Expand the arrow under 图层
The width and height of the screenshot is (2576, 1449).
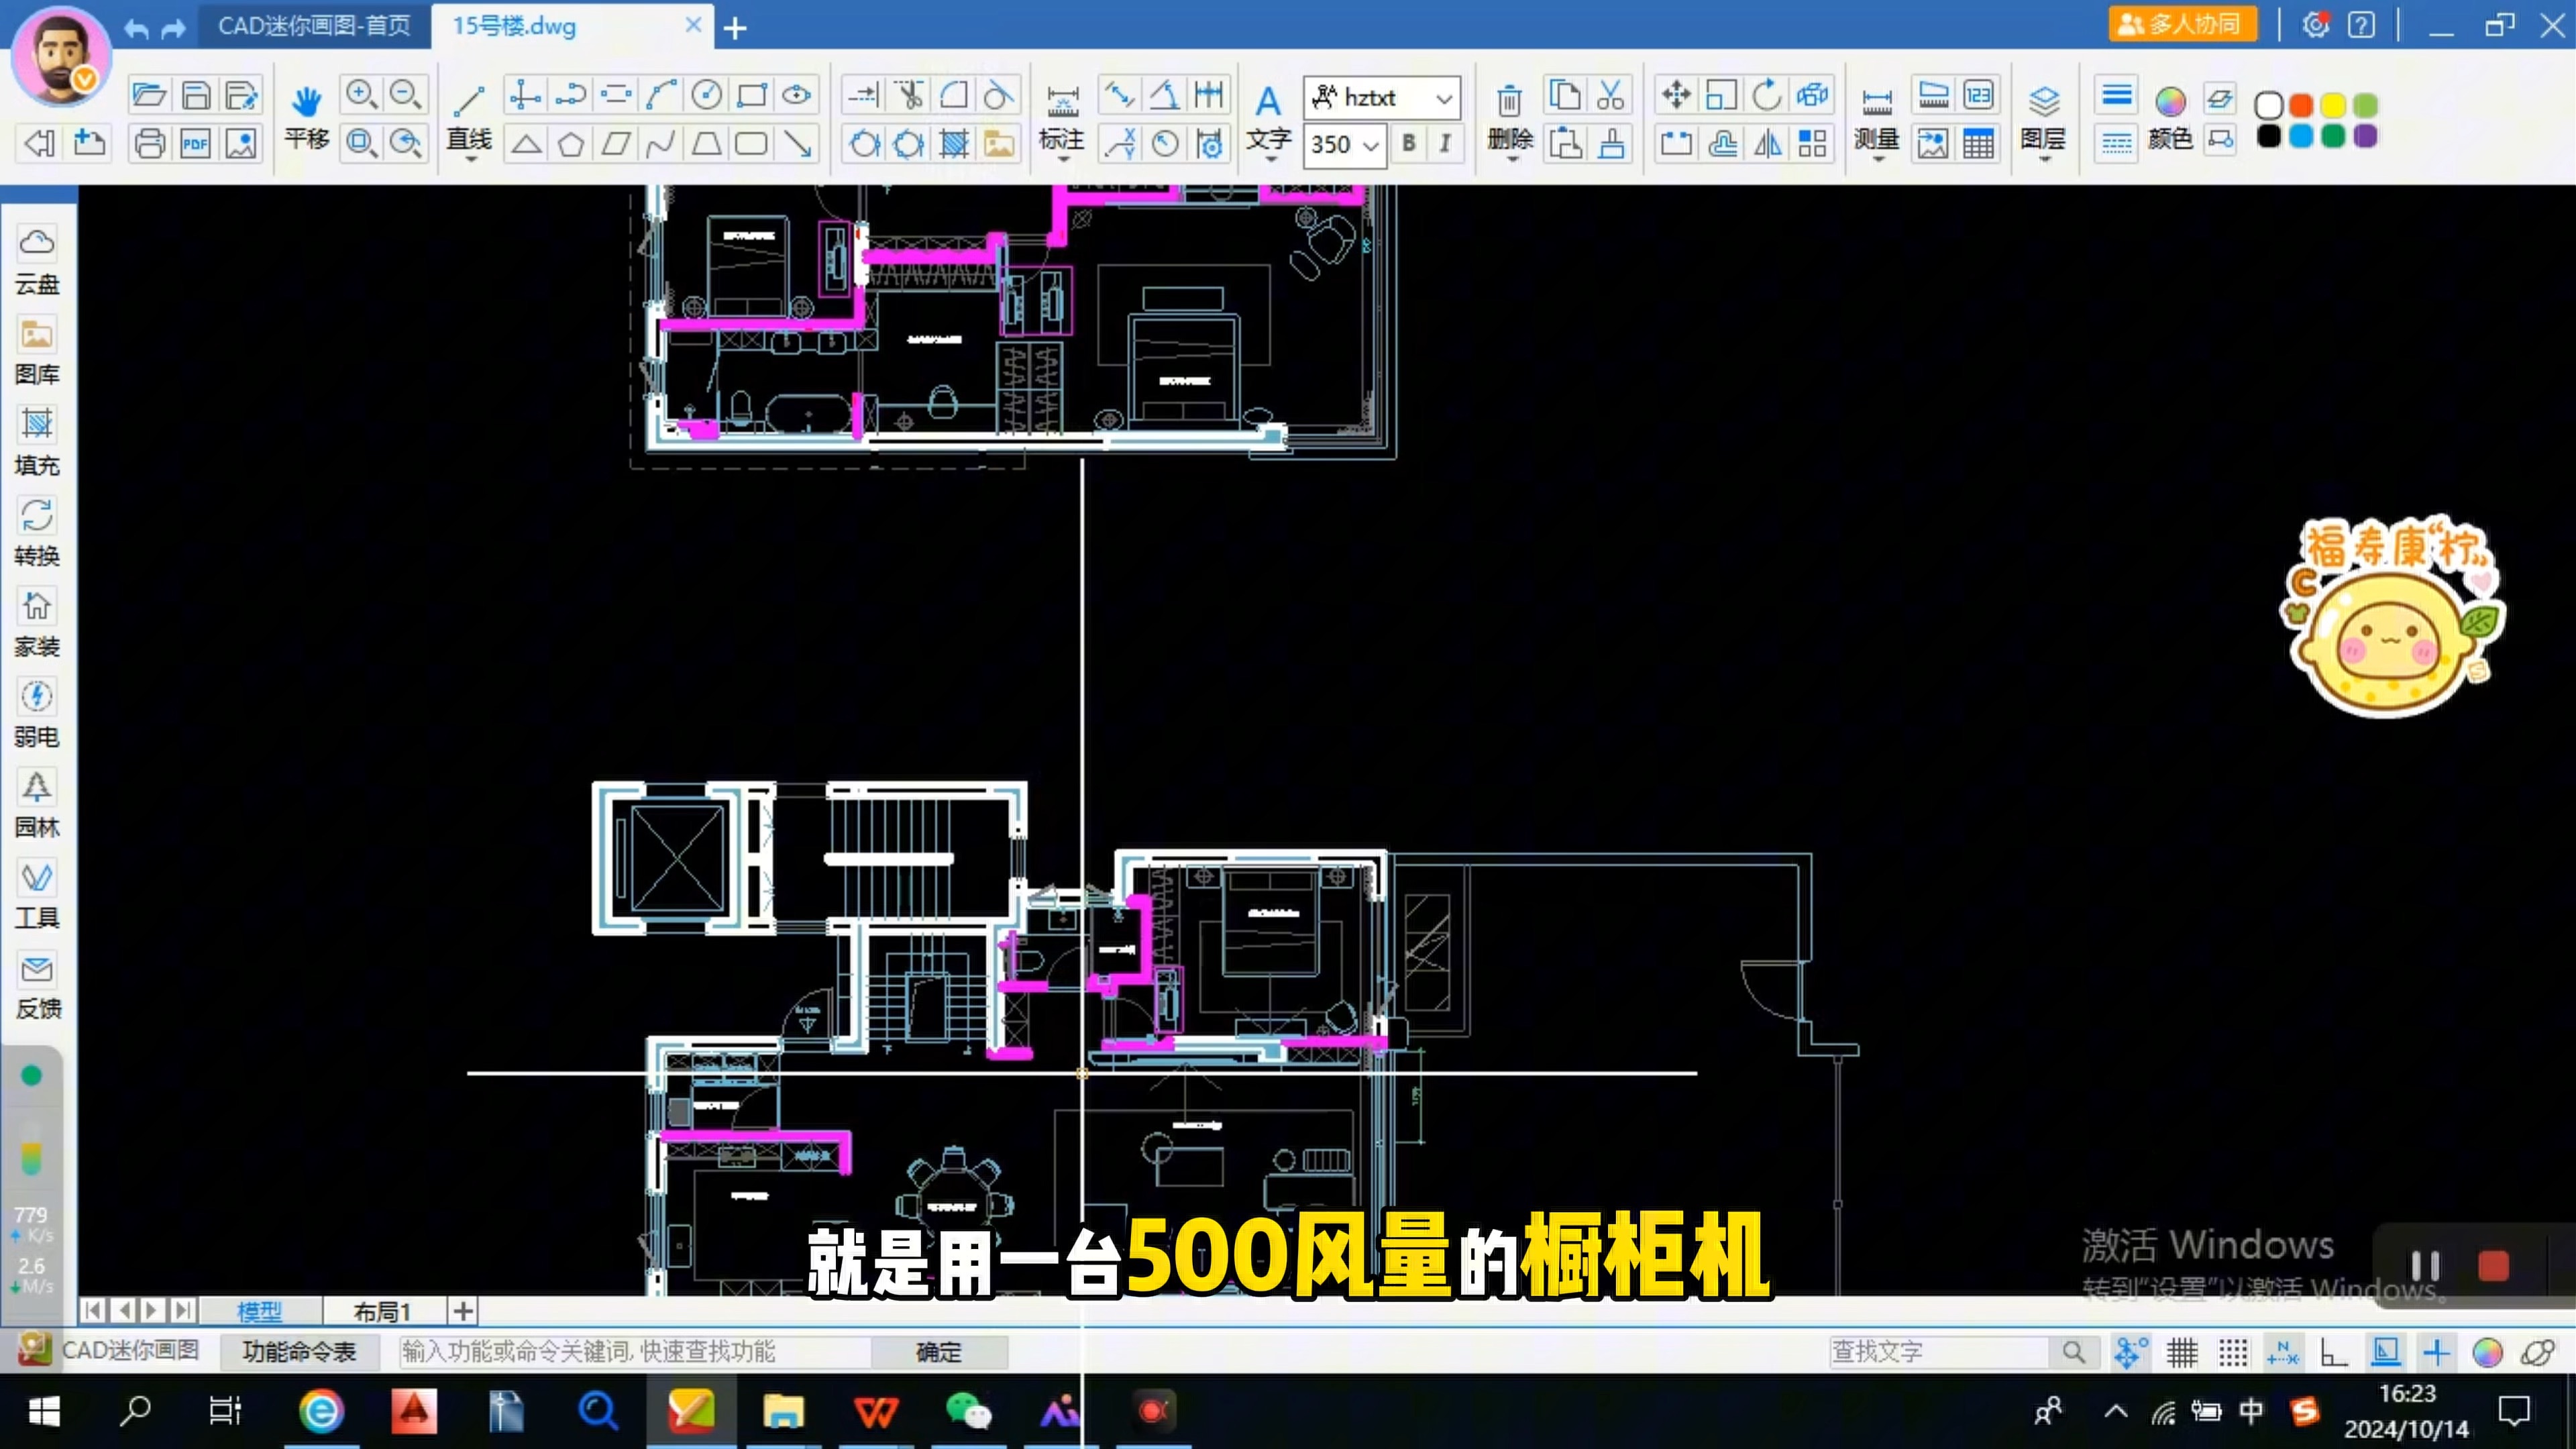coord(2044,160)
